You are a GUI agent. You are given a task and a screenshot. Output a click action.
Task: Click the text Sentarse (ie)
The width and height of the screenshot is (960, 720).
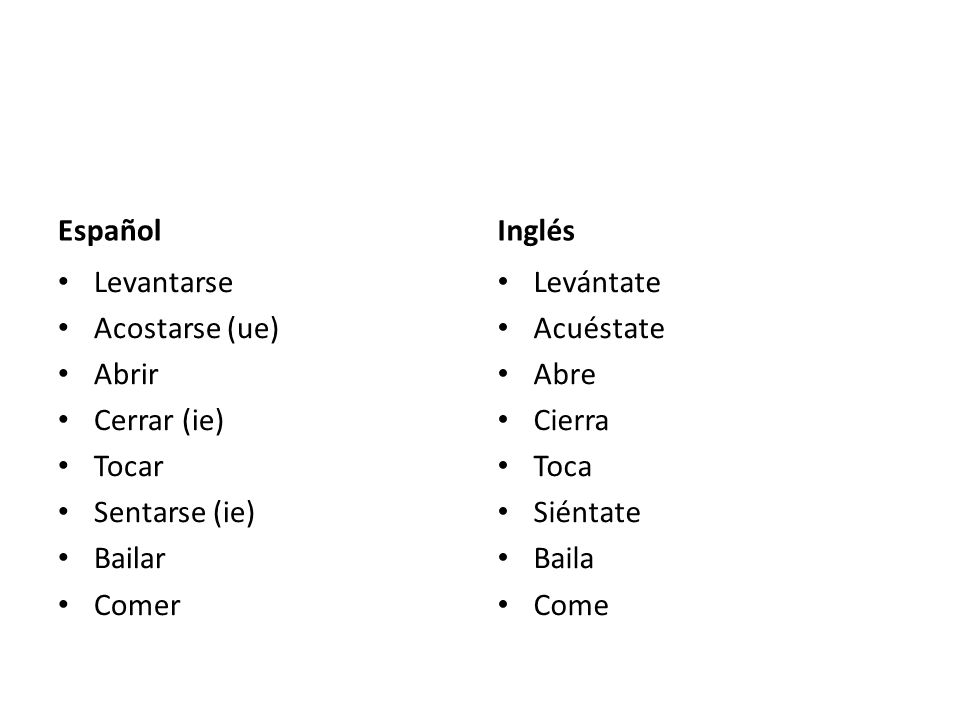pyautogui.click(x=174, y=513)
